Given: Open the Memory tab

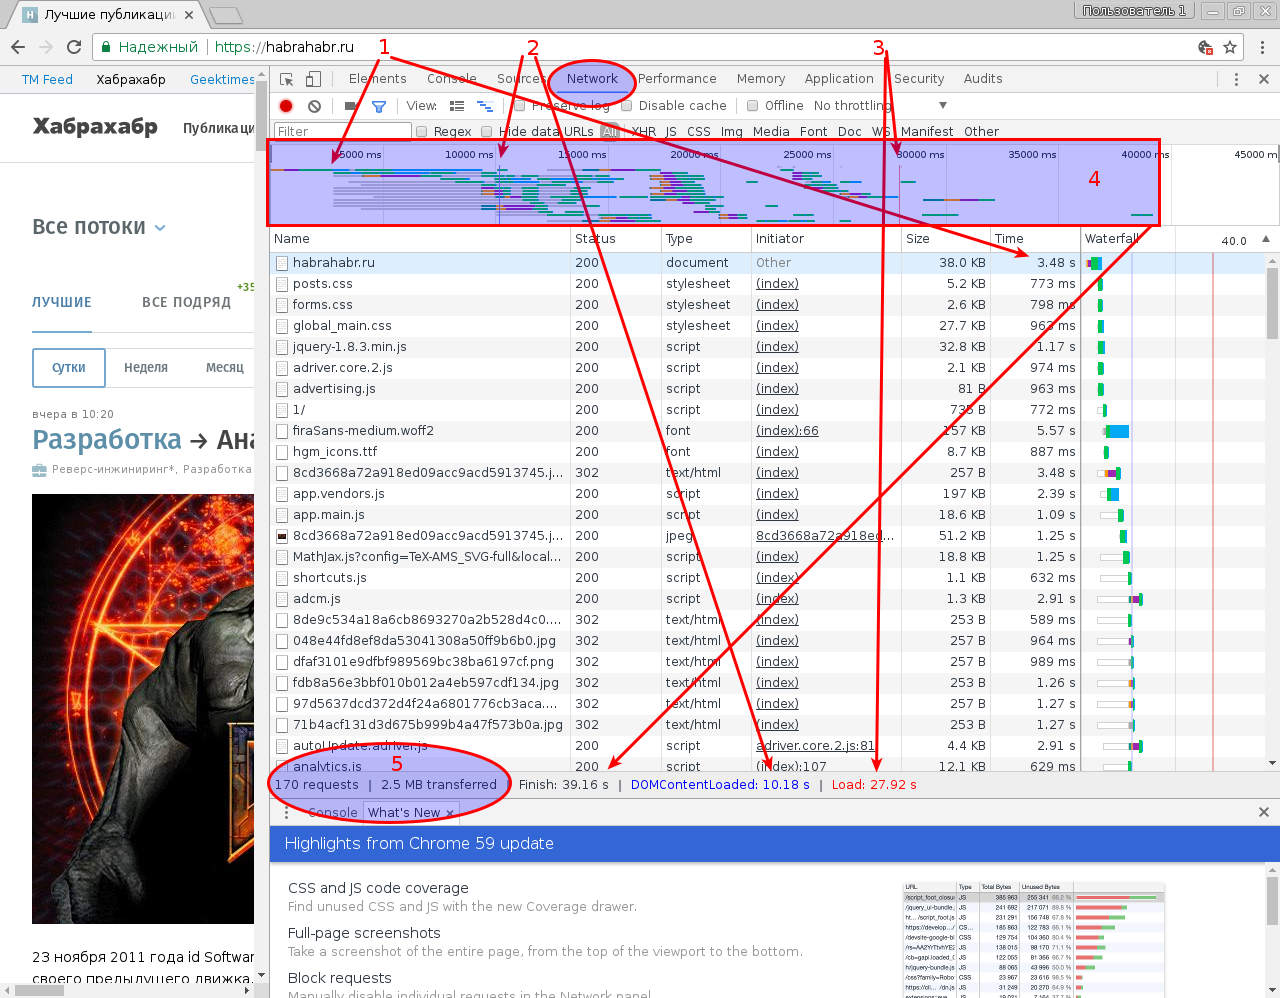Looking at the screenshot, I should coord(761,79).
